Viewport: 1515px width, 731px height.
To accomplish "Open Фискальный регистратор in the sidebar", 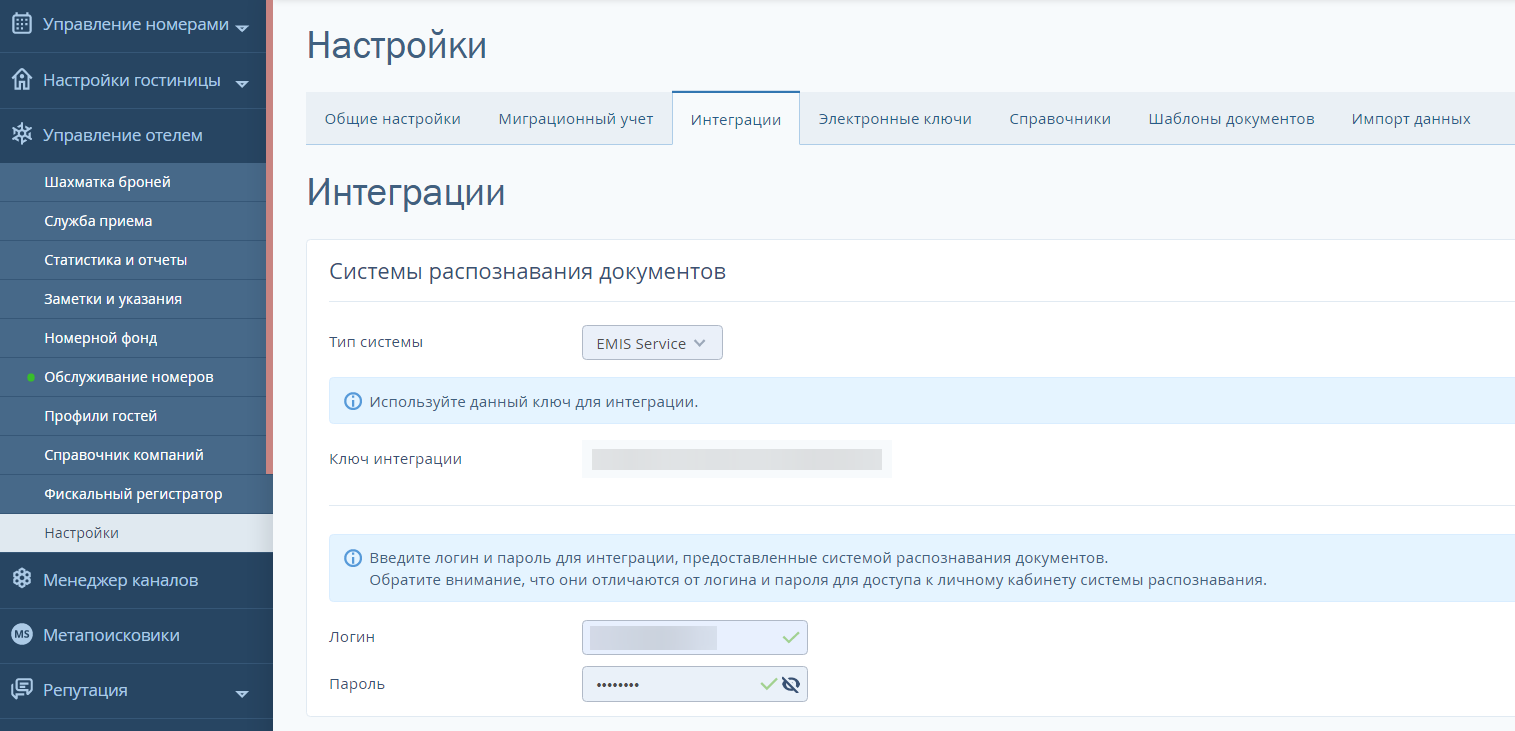I will (x=136, y=494).
